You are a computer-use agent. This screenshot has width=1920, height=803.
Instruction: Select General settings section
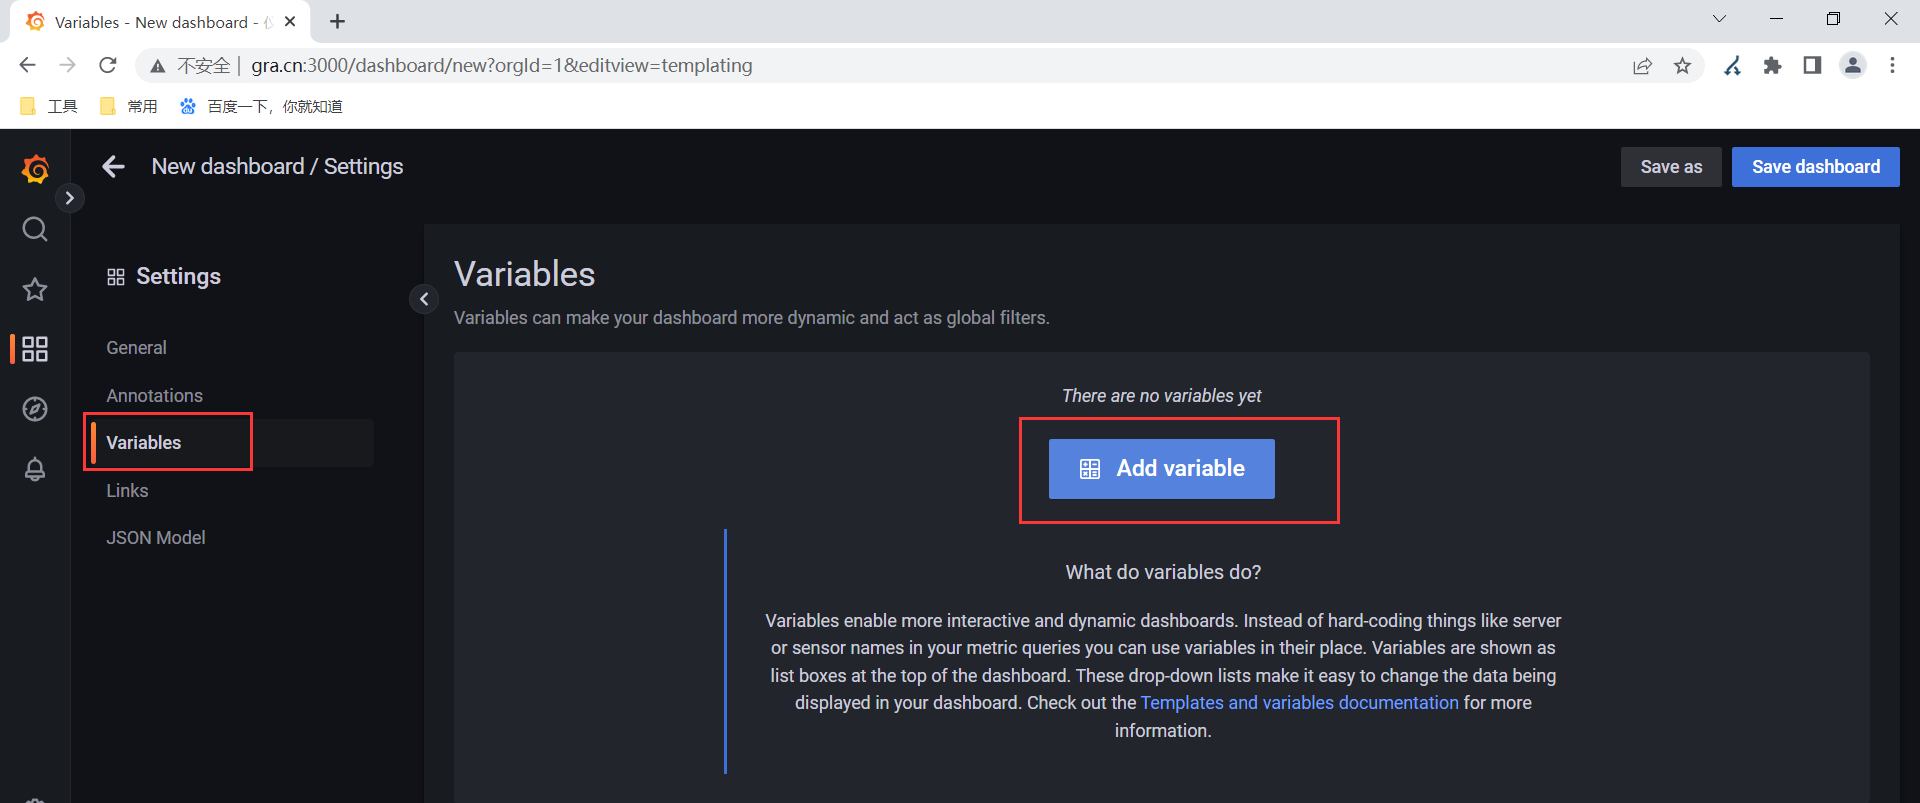(136, 348)
